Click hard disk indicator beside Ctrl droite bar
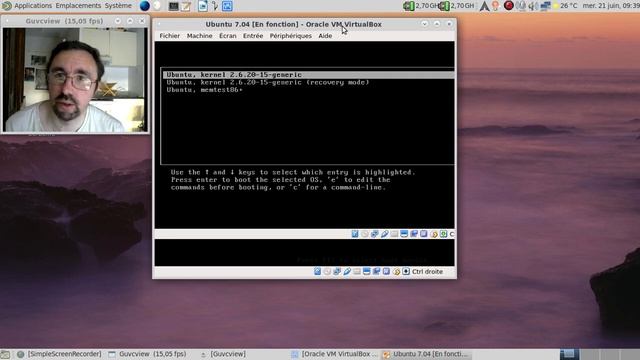Viewport: 640px width, 360px height. pyautogui.click(x=318, y=271)
